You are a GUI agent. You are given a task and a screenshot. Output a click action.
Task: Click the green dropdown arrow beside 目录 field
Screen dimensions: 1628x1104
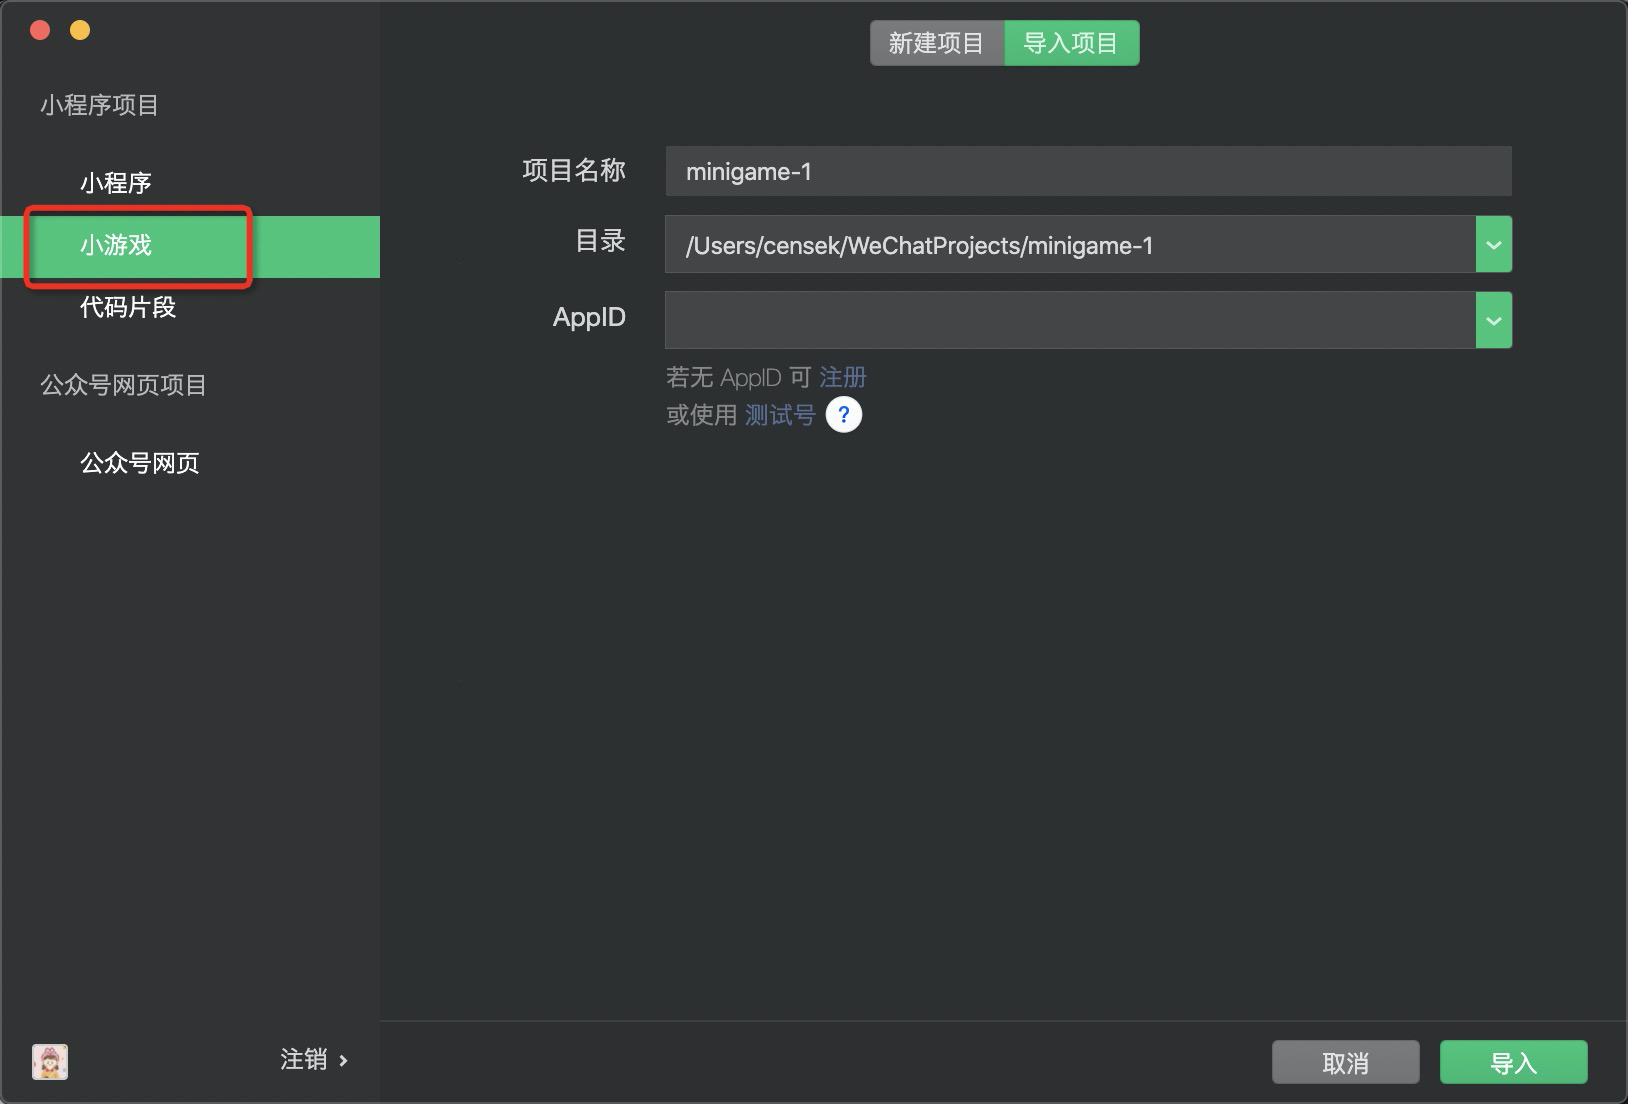coord(1494,243)
